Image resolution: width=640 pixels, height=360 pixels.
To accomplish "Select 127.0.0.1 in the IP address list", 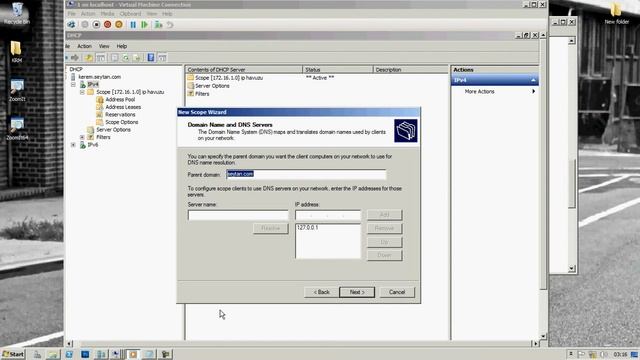I will (x=308, y=228).
